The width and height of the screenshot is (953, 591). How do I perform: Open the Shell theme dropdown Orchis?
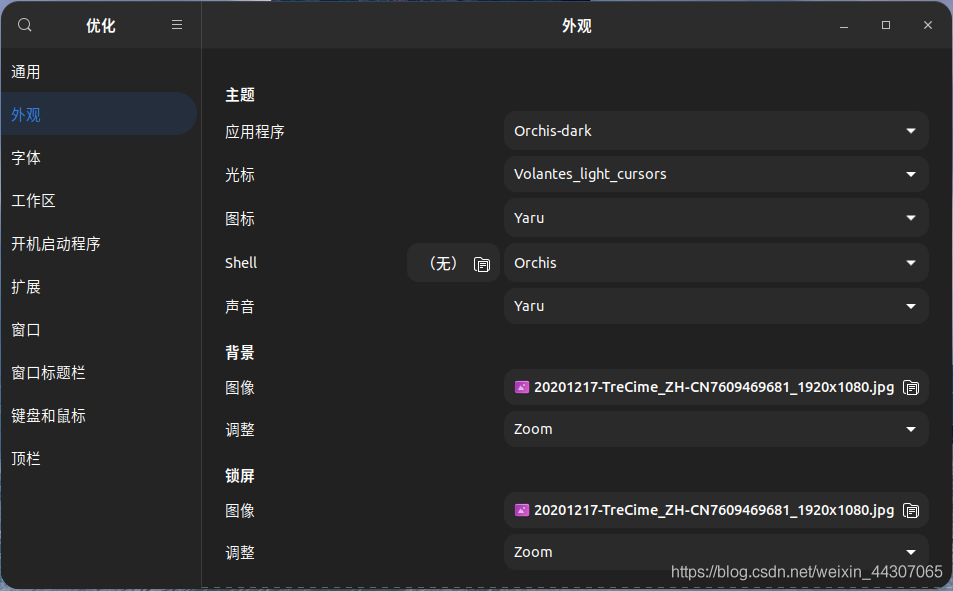716,263
